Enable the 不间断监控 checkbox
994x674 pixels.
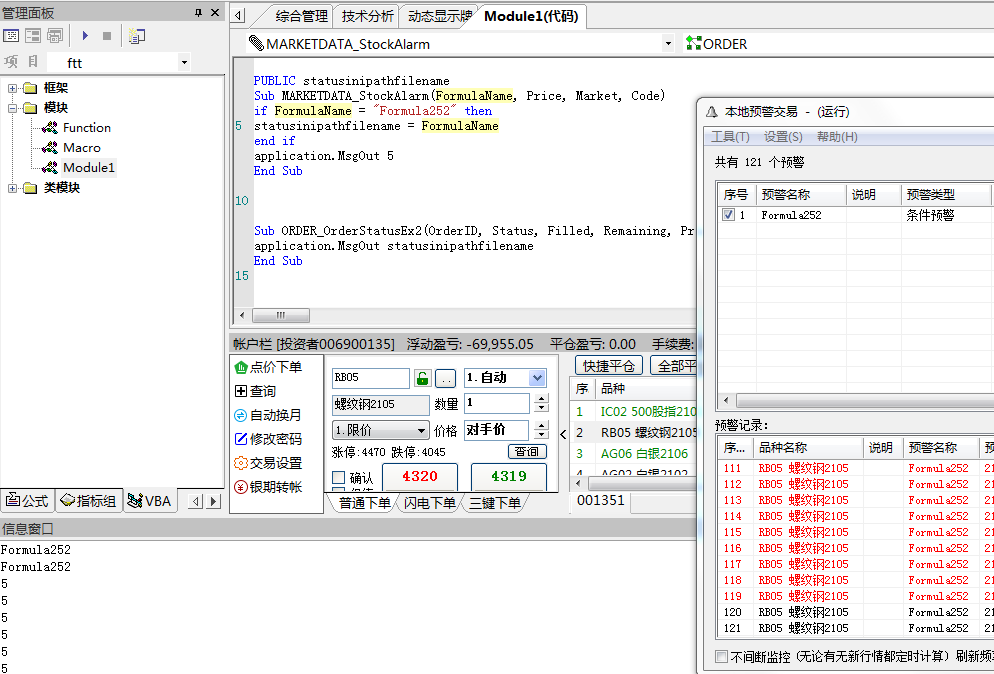point(721,657)
